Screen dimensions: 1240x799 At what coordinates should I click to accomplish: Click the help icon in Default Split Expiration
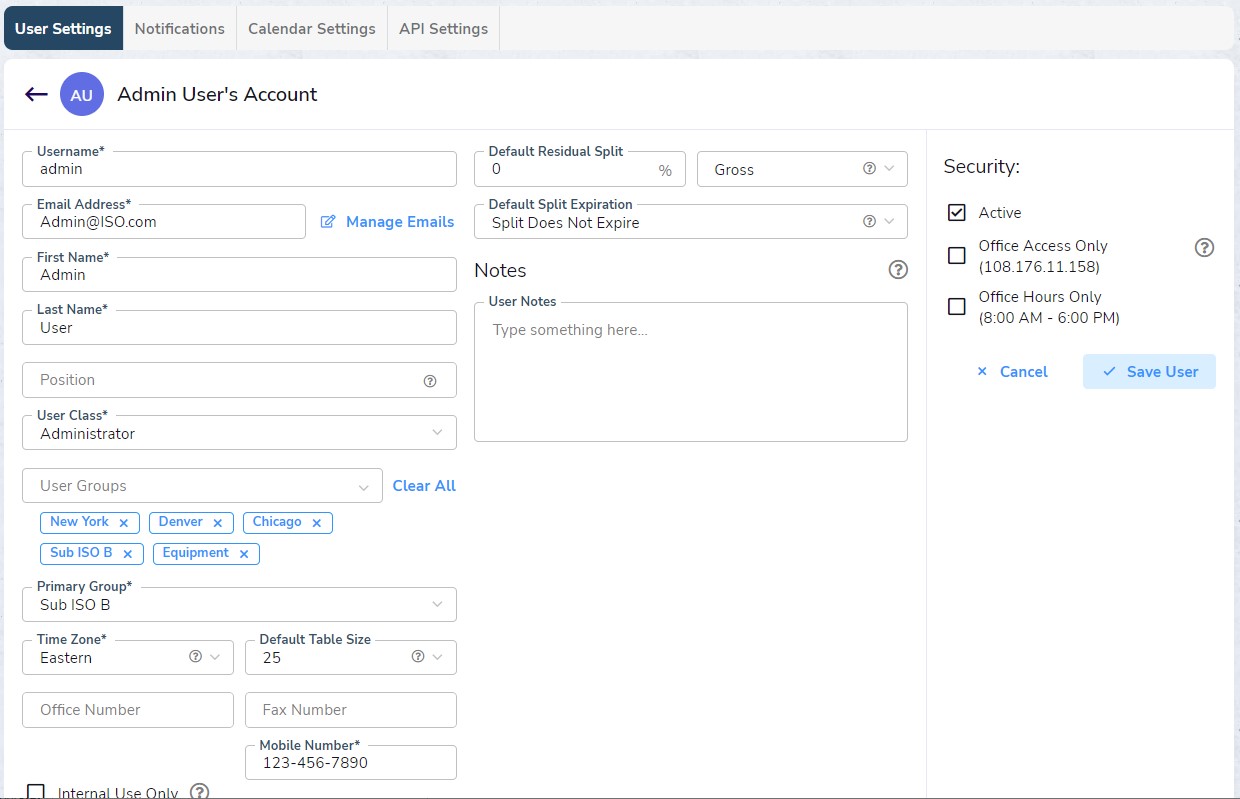click(x=869, y=222)
